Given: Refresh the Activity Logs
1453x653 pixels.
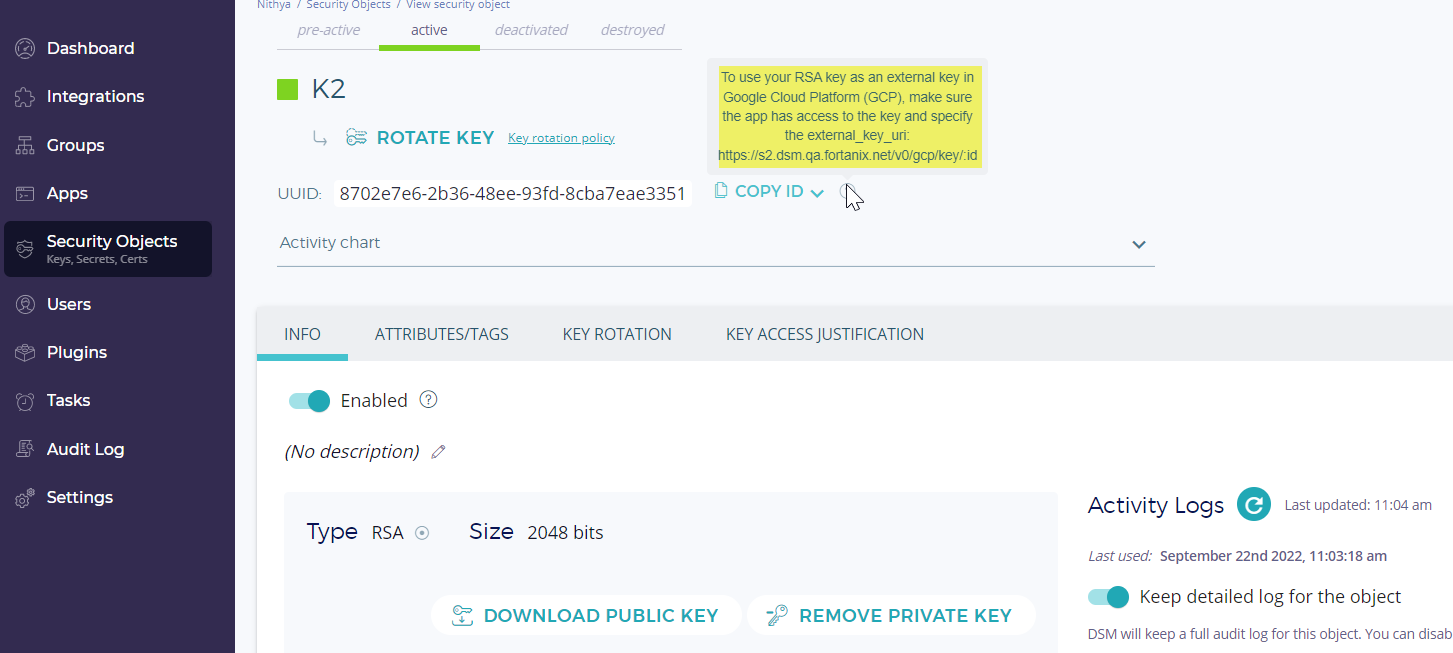Looking at the screenshot, I should tap(1253, 505).
